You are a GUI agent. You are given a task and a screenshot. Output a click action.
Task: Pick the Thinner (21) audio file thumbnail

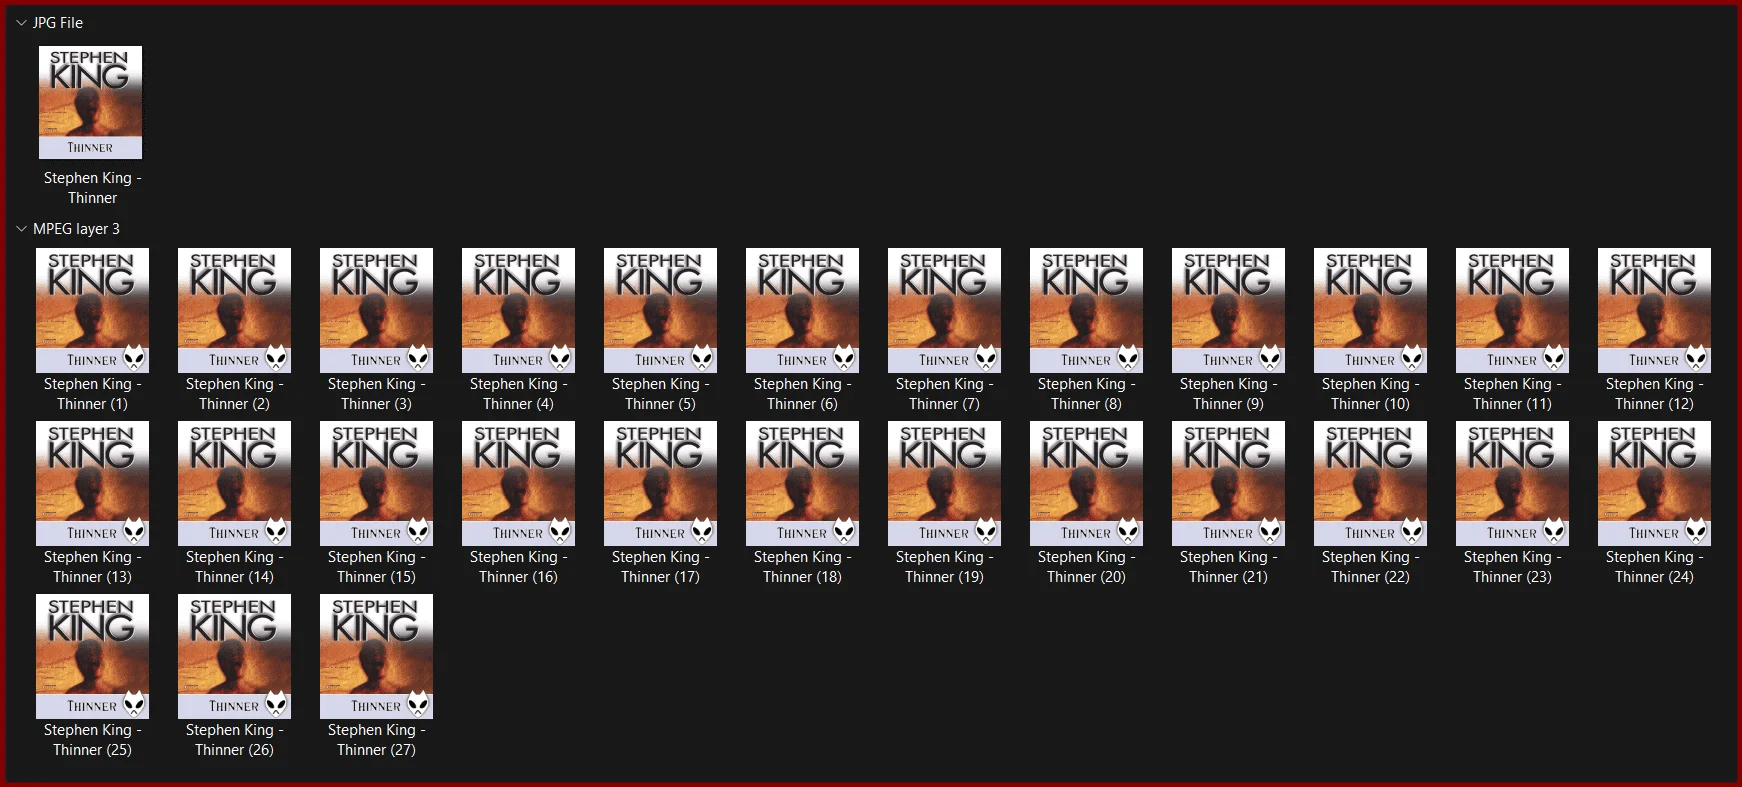1228,483
